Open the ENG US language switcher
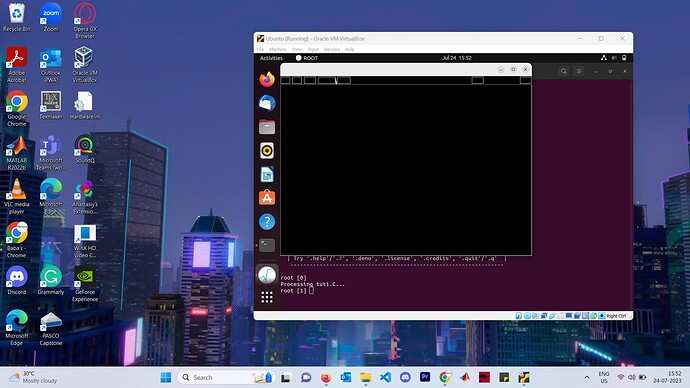 click(x=604, y=377)
